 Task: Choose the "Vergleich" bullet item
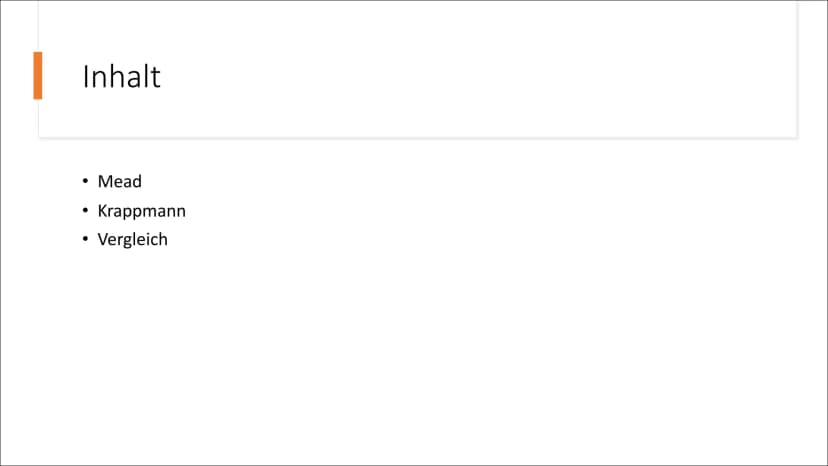click(x=133, y=239)
